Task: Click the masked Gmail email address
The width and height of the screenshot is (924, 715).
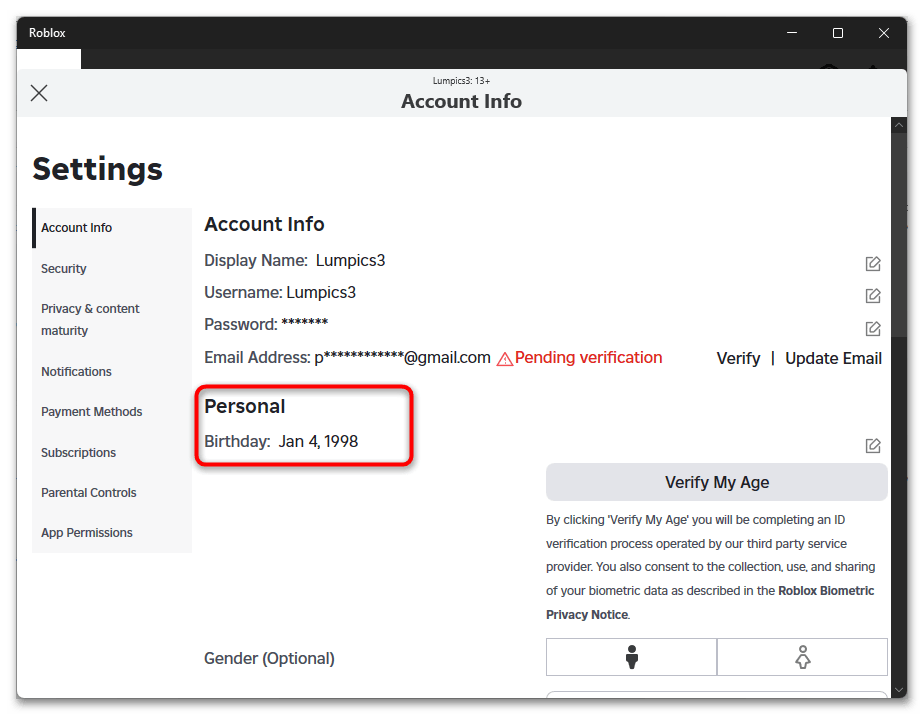Action: (x=402, y=357)
